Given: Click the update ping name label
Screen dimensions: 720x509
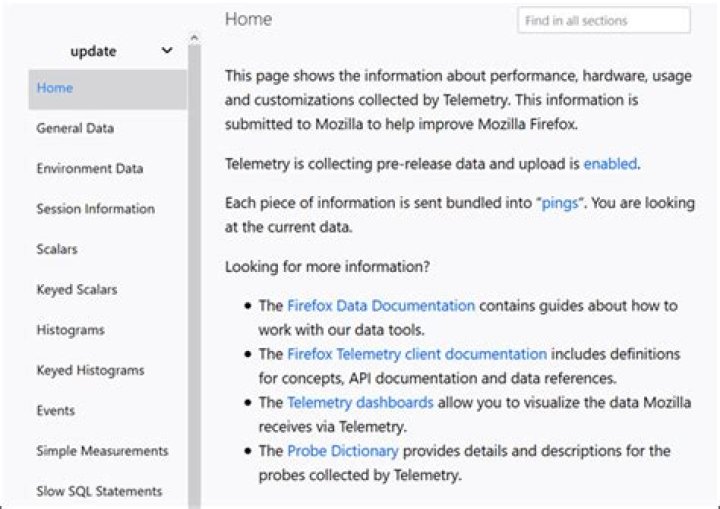Looking at the screenshot, I should tap(93, 51).
